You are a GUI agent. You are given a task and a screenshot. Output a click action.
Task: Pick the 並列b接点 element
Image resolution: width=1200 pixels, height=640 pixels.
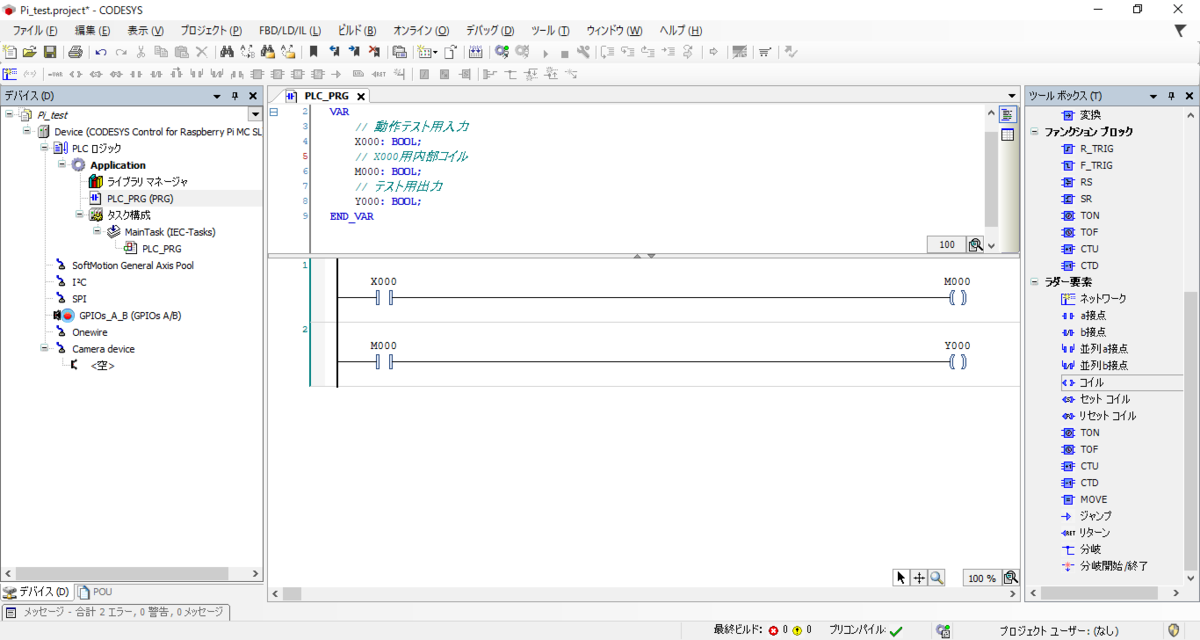click(x=1094, y=365)
